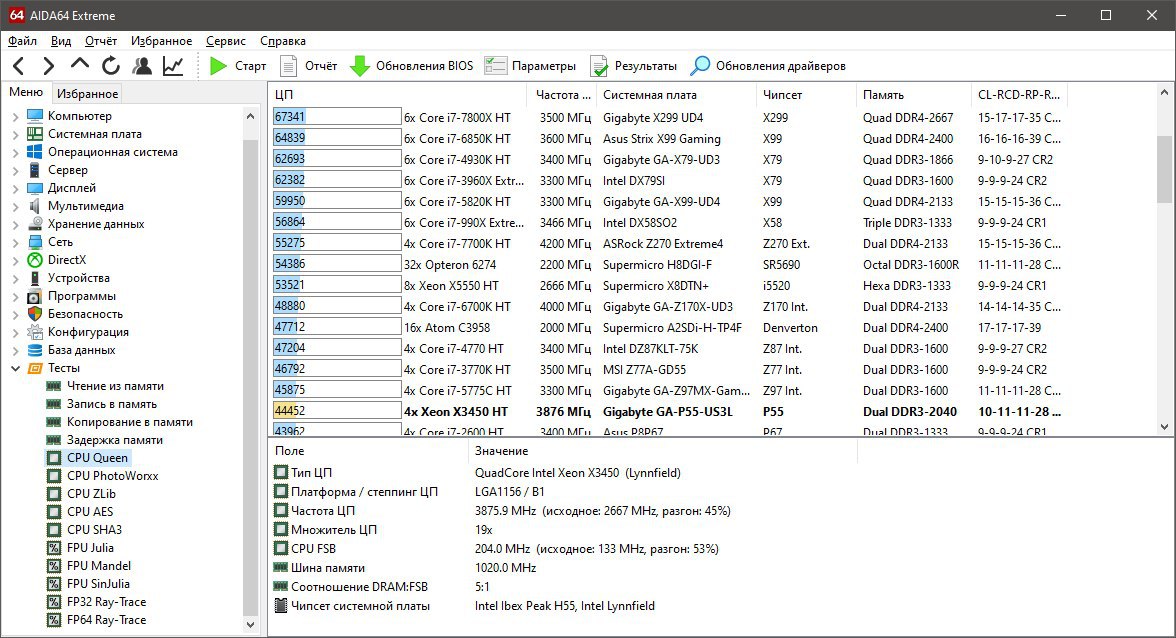The height and width of the screenshot is (638, 1176).
Task: Expand the DirectX tree node
Action: point(16,260)
